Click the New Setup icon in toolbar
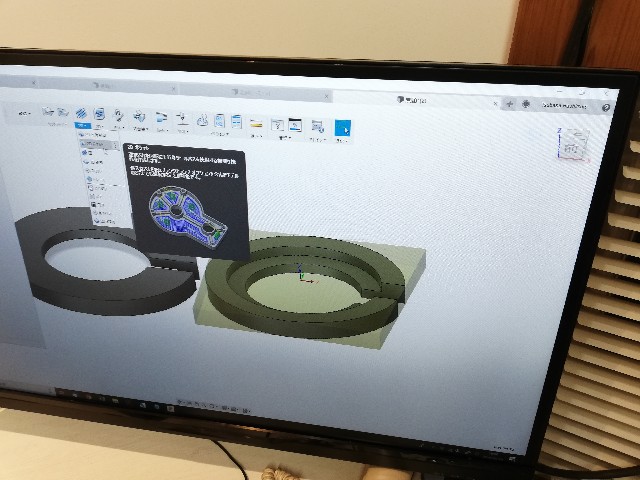The image size is (640, 480). tap(48, 111)
